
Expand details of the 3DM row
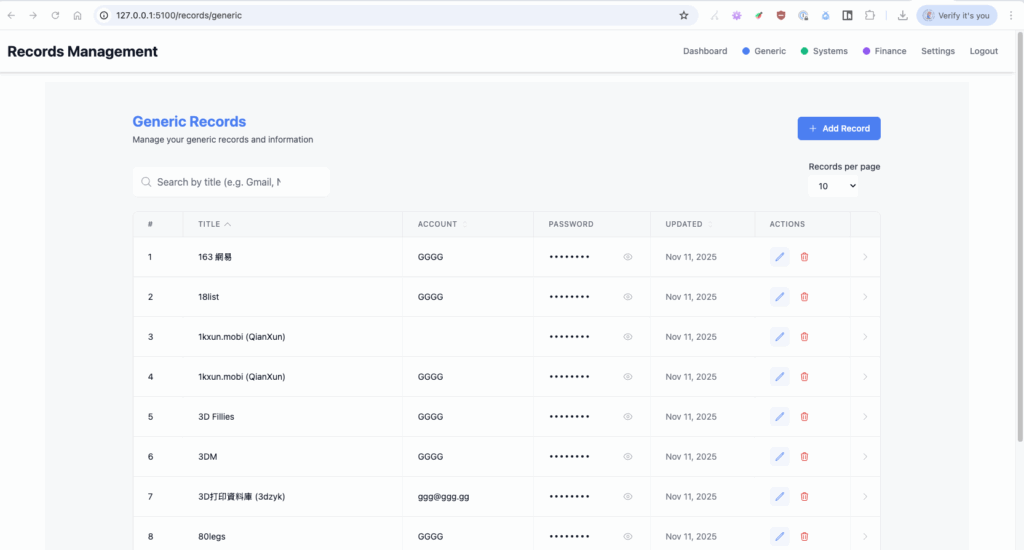click(865, 456)
